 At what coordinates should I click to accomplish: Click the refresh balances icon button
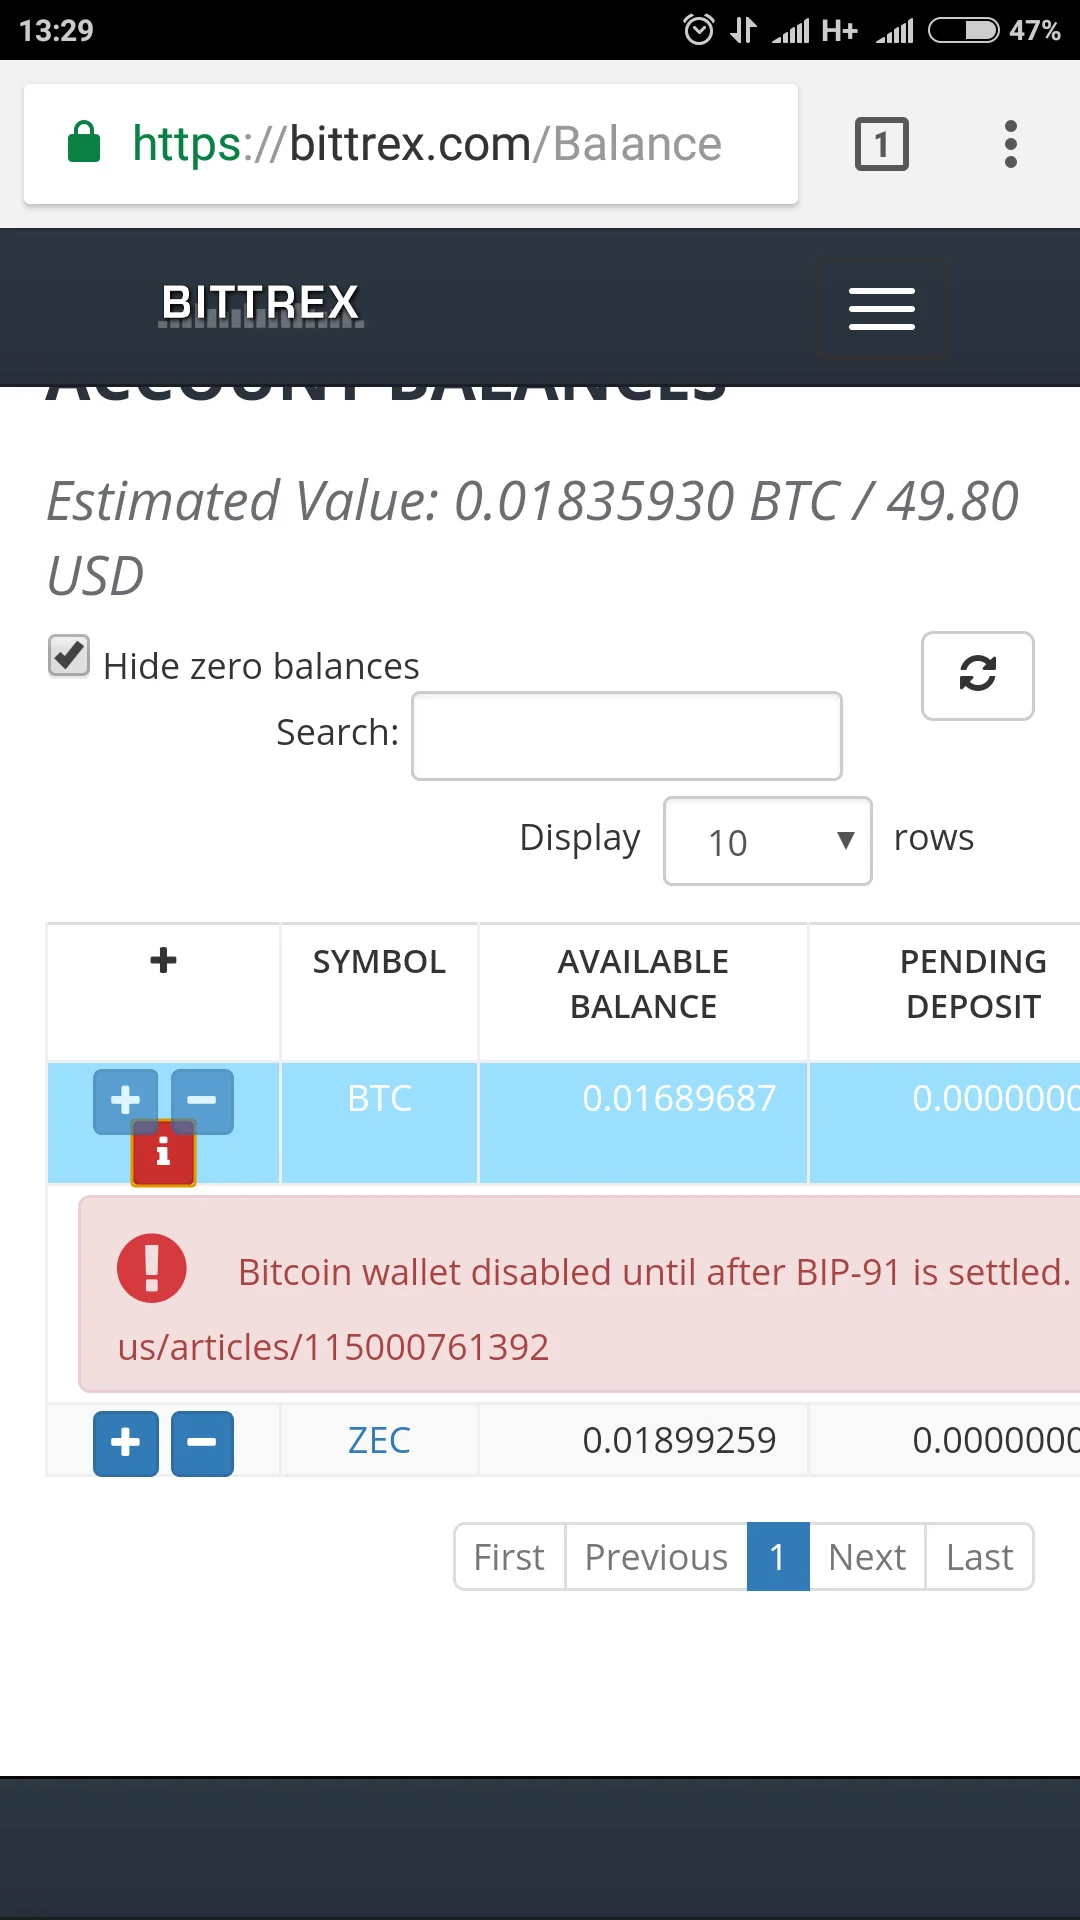[x=977, y=675]
